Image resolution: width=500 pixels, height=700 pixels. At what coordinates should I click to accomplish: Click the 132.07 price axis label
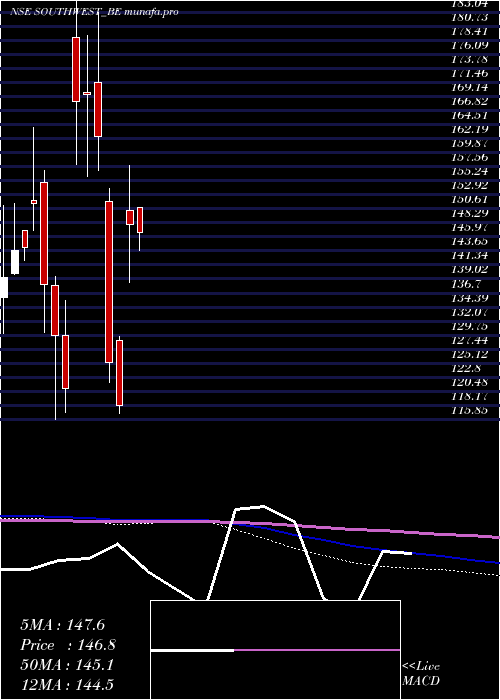pos(471,312)
